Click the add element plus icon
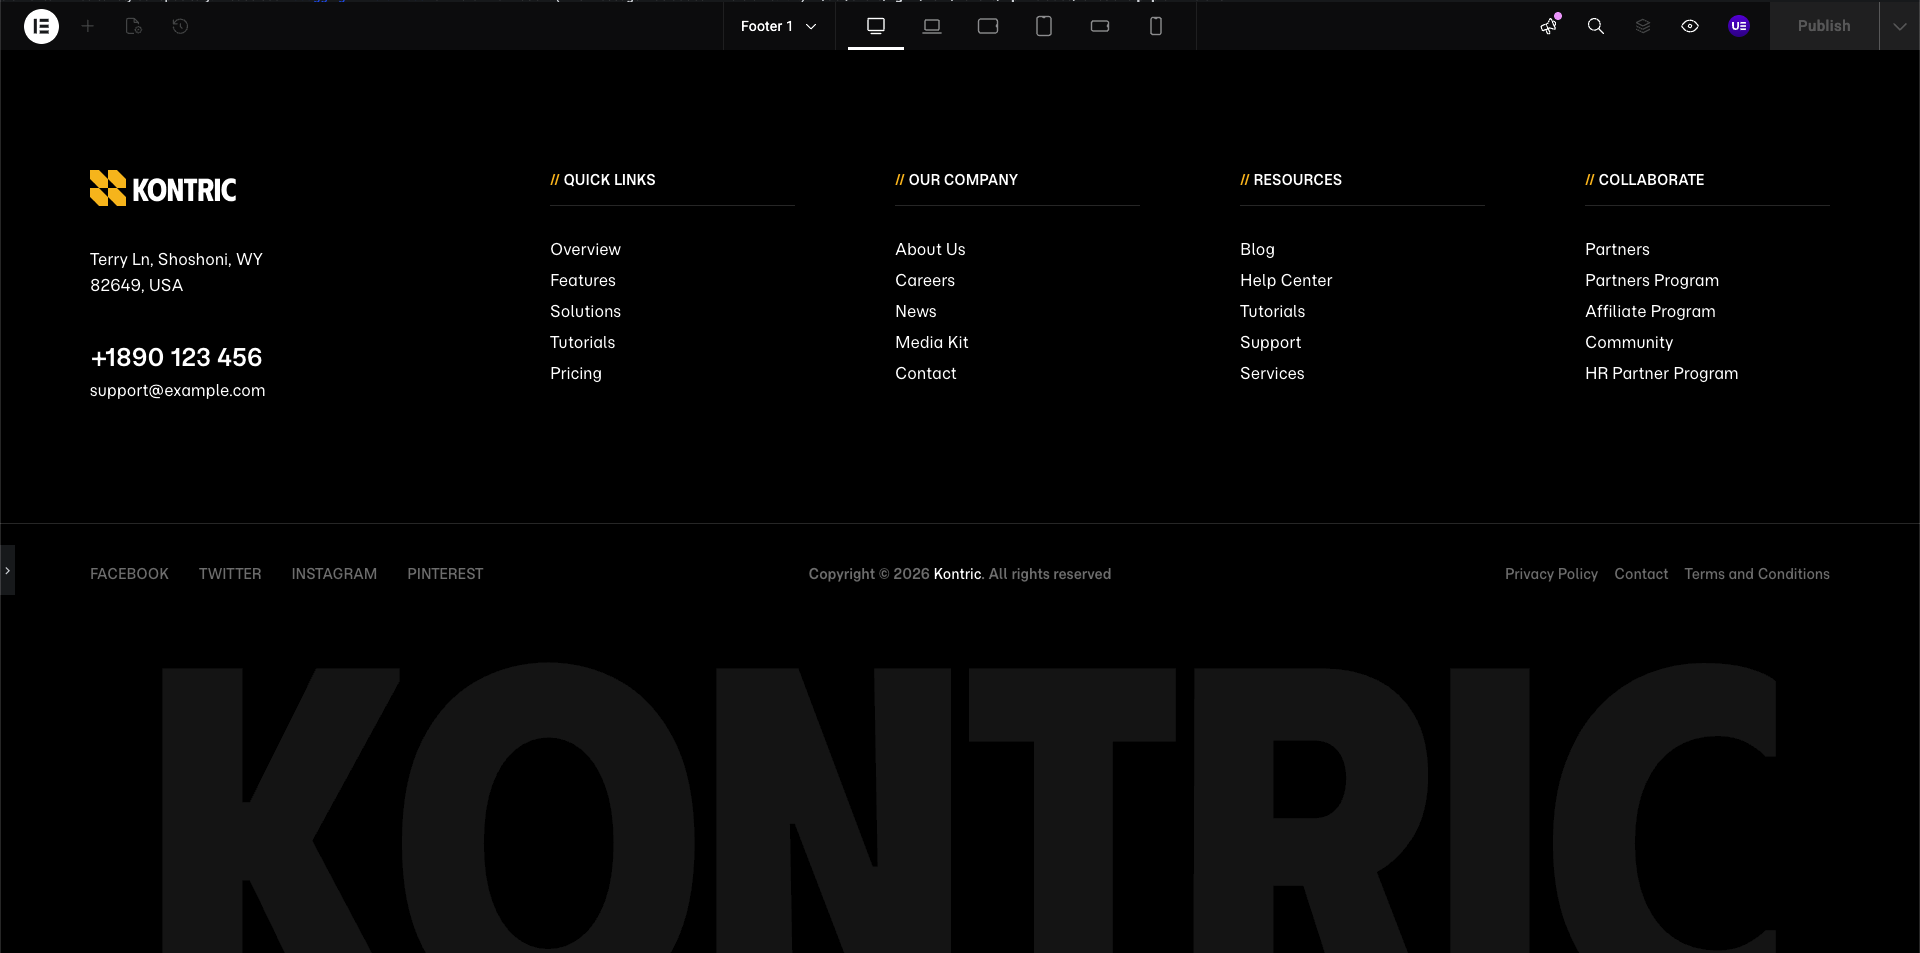The width and height of the screenshot is (1920, 953). (x=88, y=26)
